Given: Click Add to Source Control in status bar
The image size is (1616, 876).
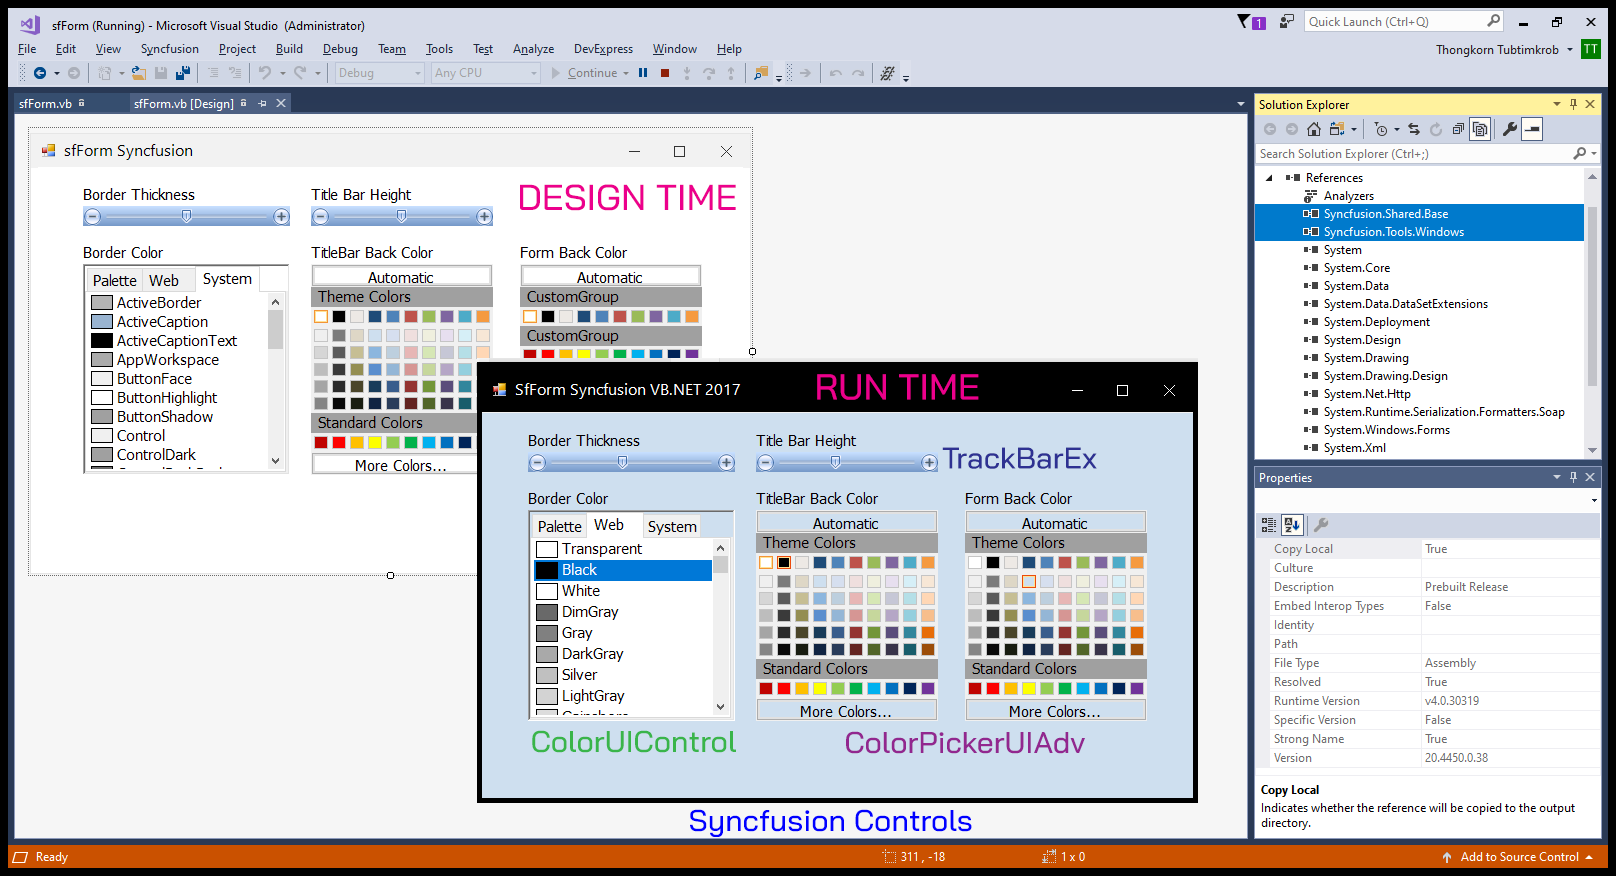Looking at the screenshot, I should click(x=1519, y=857).
